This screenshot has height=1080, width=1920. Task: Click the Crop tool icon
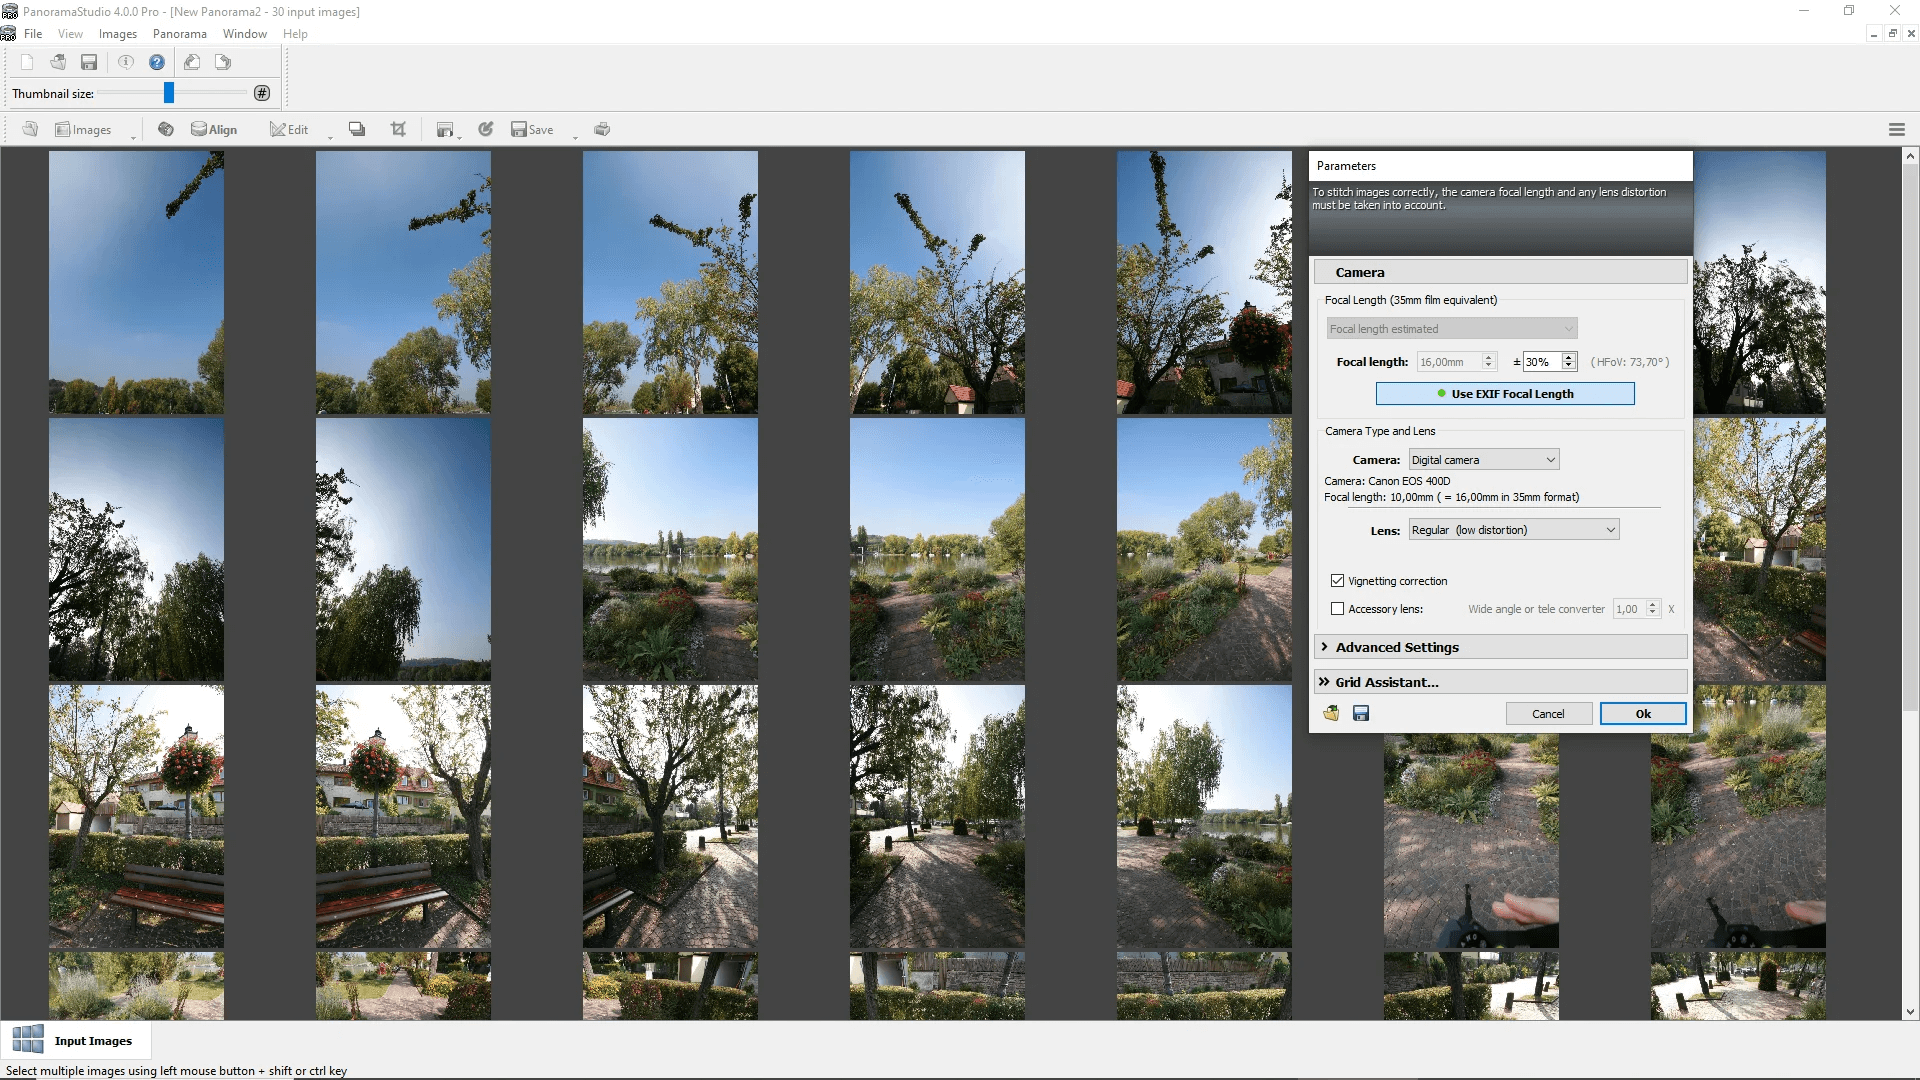[397, 129]
